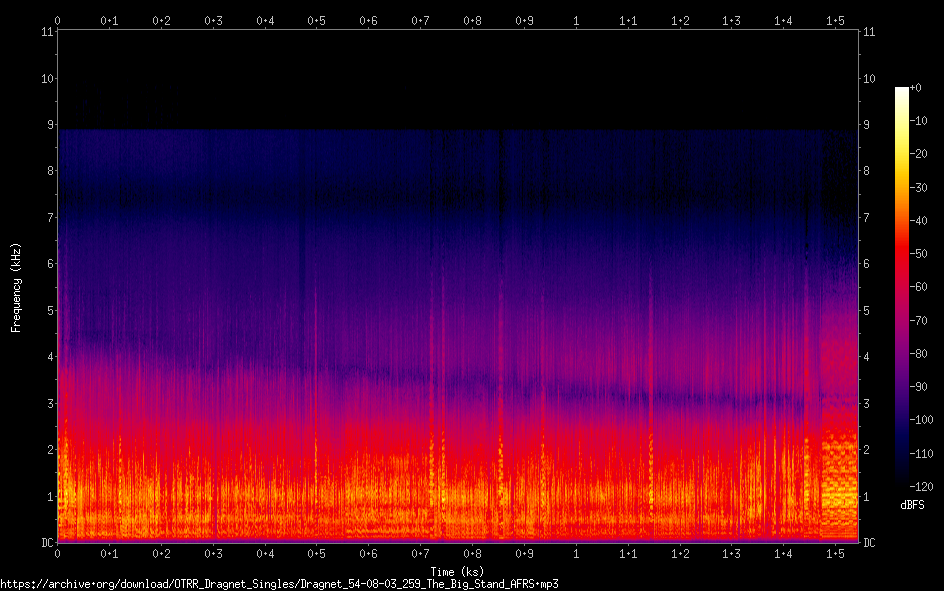
Task: Click the "Frequency (kHz)" axis label
Action: (16, 287)
